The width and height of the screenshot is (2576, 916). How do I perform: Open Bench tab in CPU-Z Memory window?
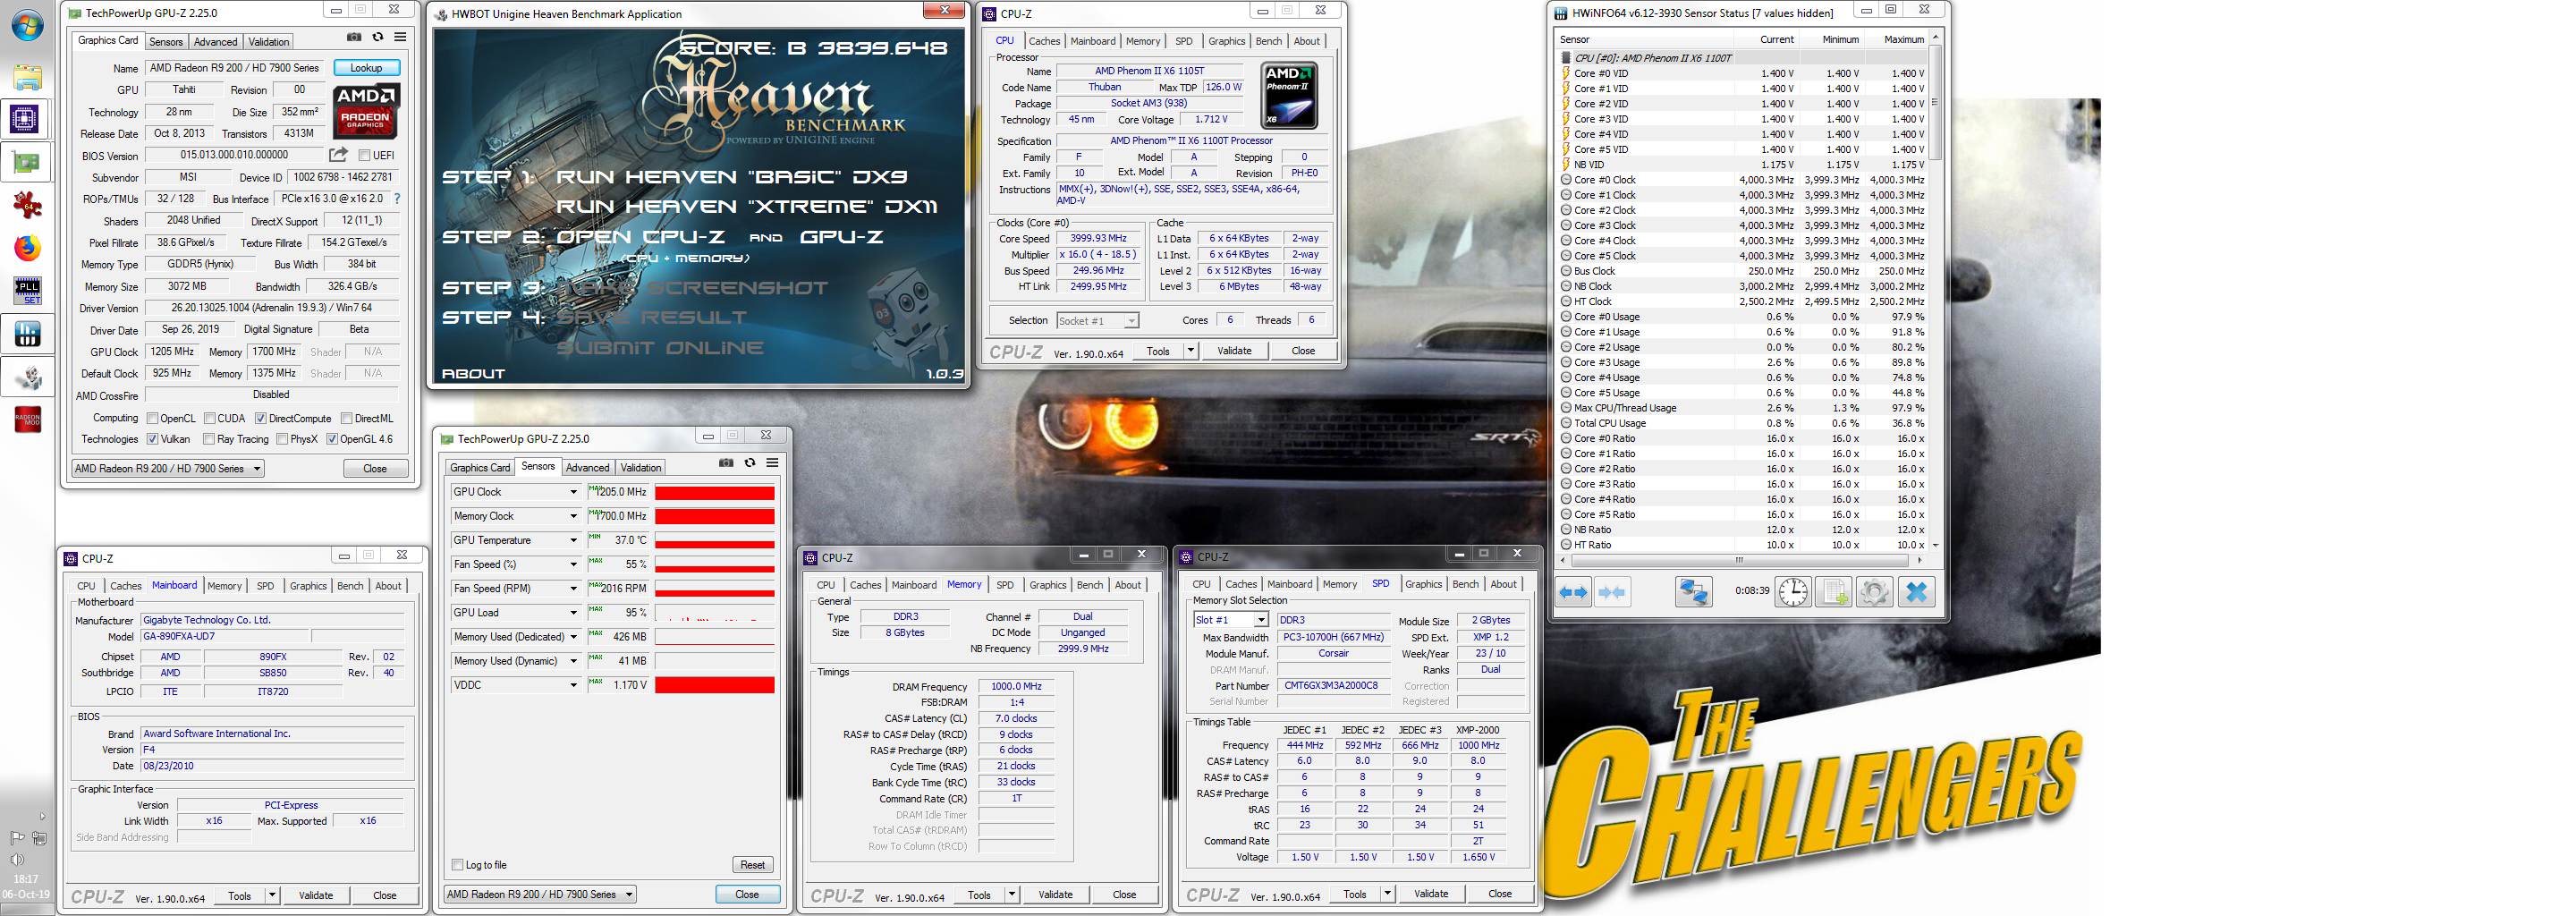pyautogui.click(x=1090, y=586)
